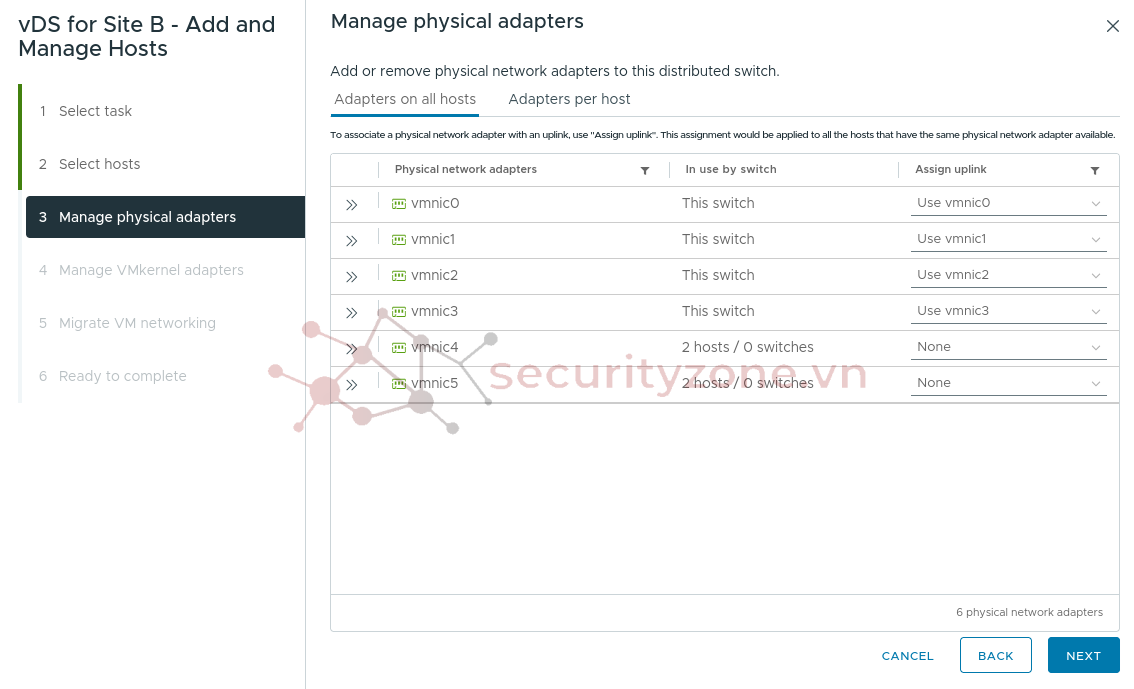Filter the Physical network adapters column
This screenshot has height=689, width=1134.
pos(645,171)
